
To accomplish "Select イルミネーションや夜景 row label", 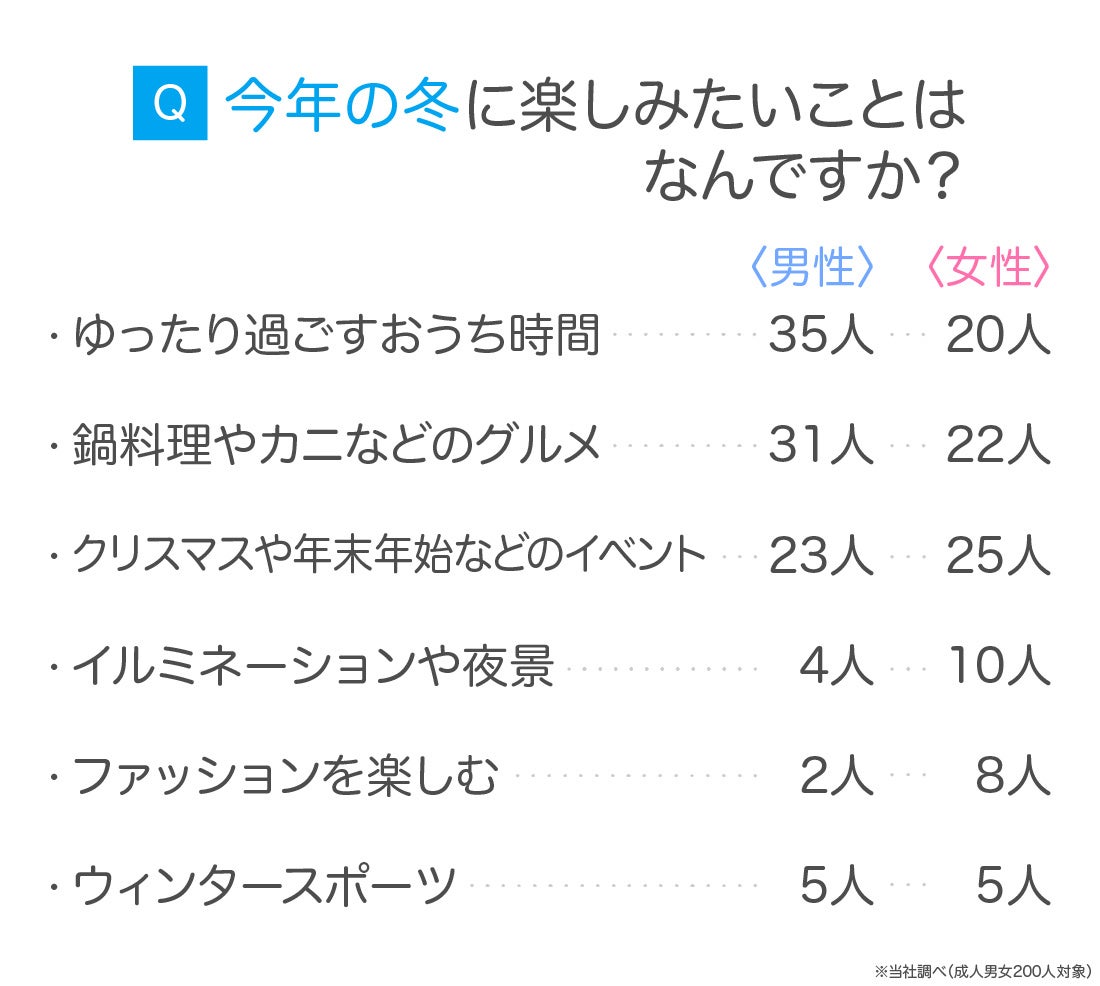I will [313, 666].
